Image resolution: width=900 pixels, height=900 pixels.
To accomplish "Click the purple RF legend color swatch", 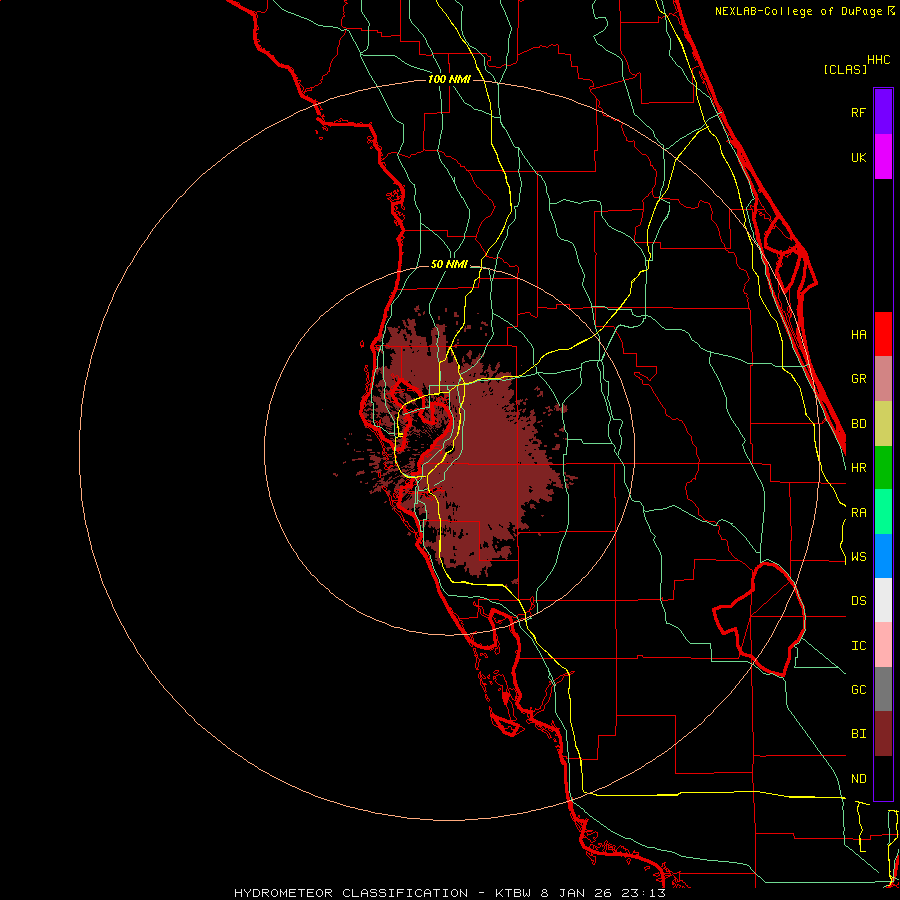I will click(883, 112).
